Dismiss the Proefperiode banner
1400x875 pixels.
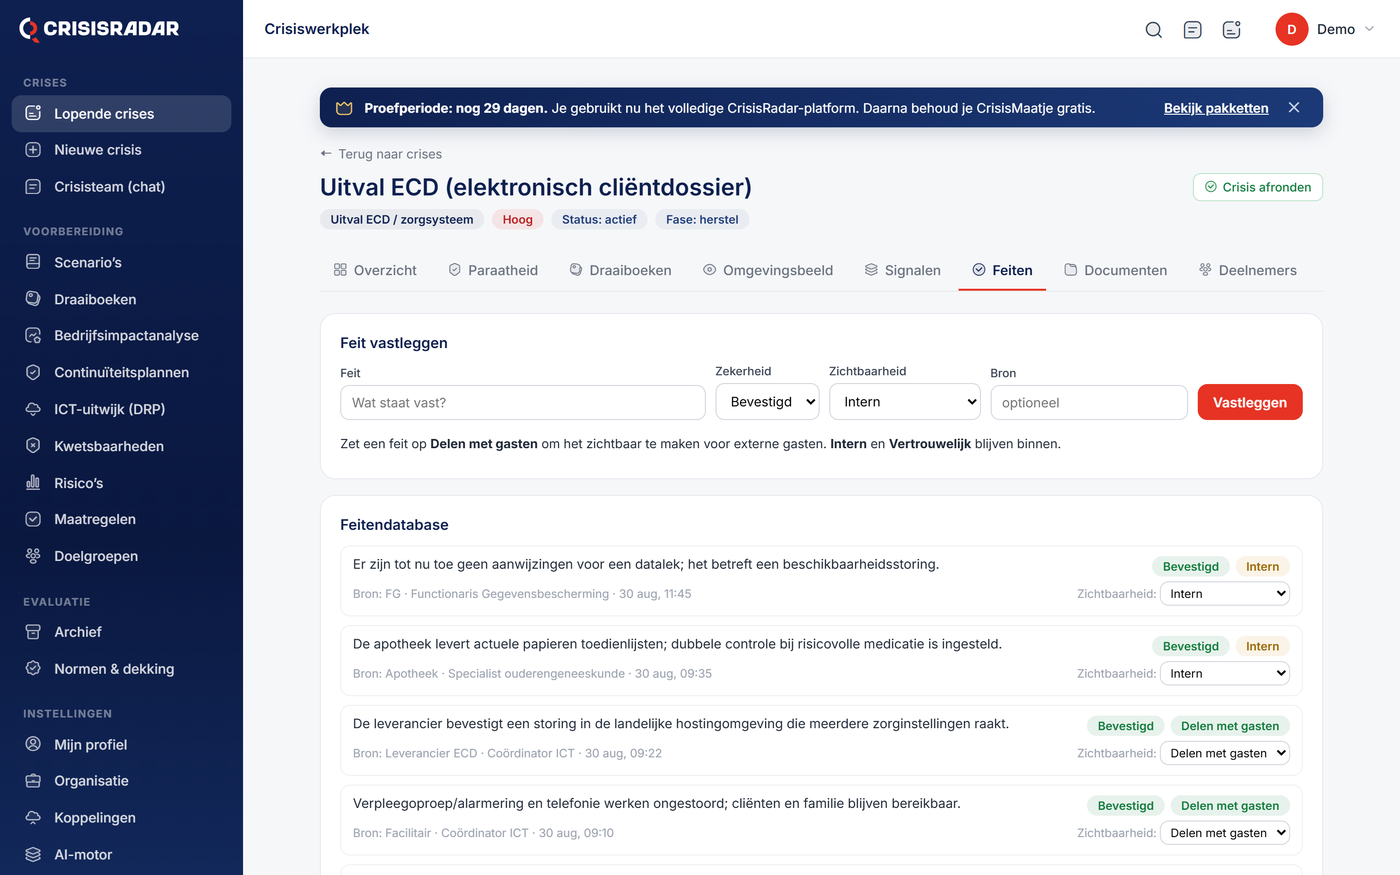point(1294,108)
